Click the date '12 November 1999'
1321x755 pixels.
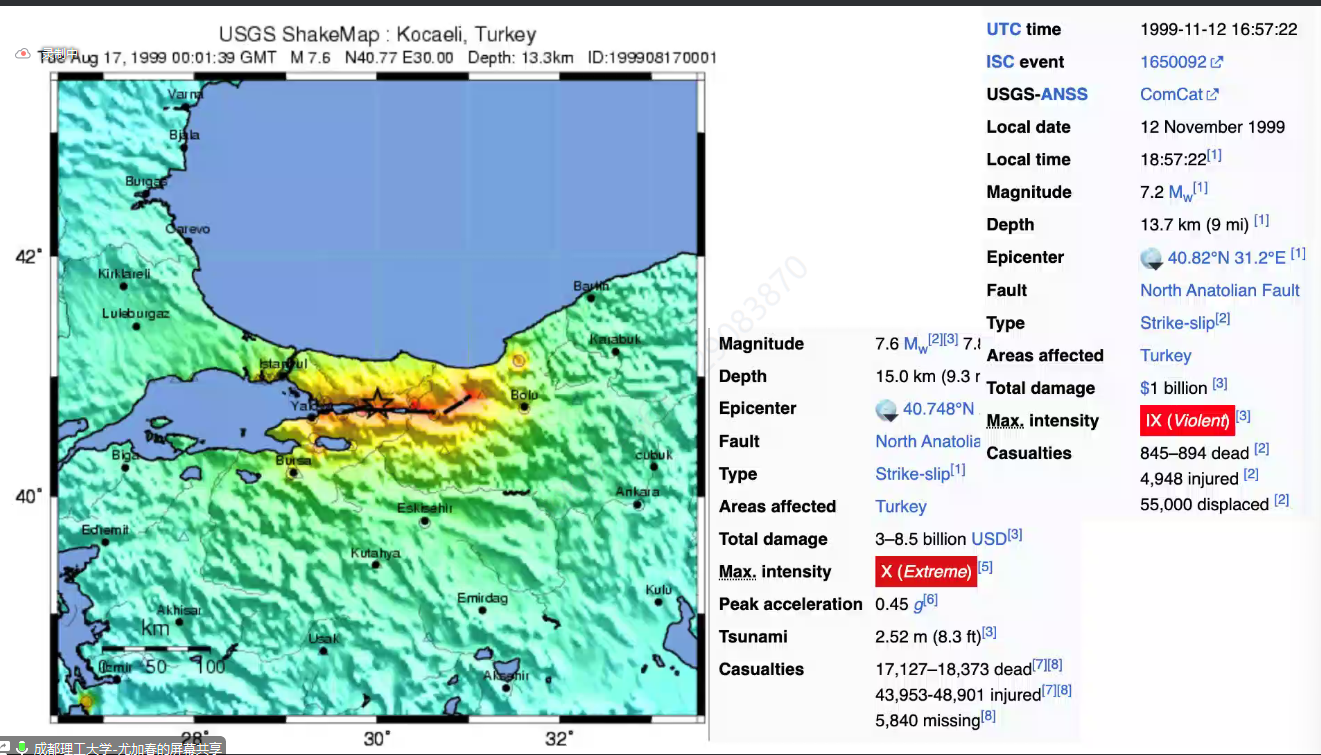[x=1213, y=127]
